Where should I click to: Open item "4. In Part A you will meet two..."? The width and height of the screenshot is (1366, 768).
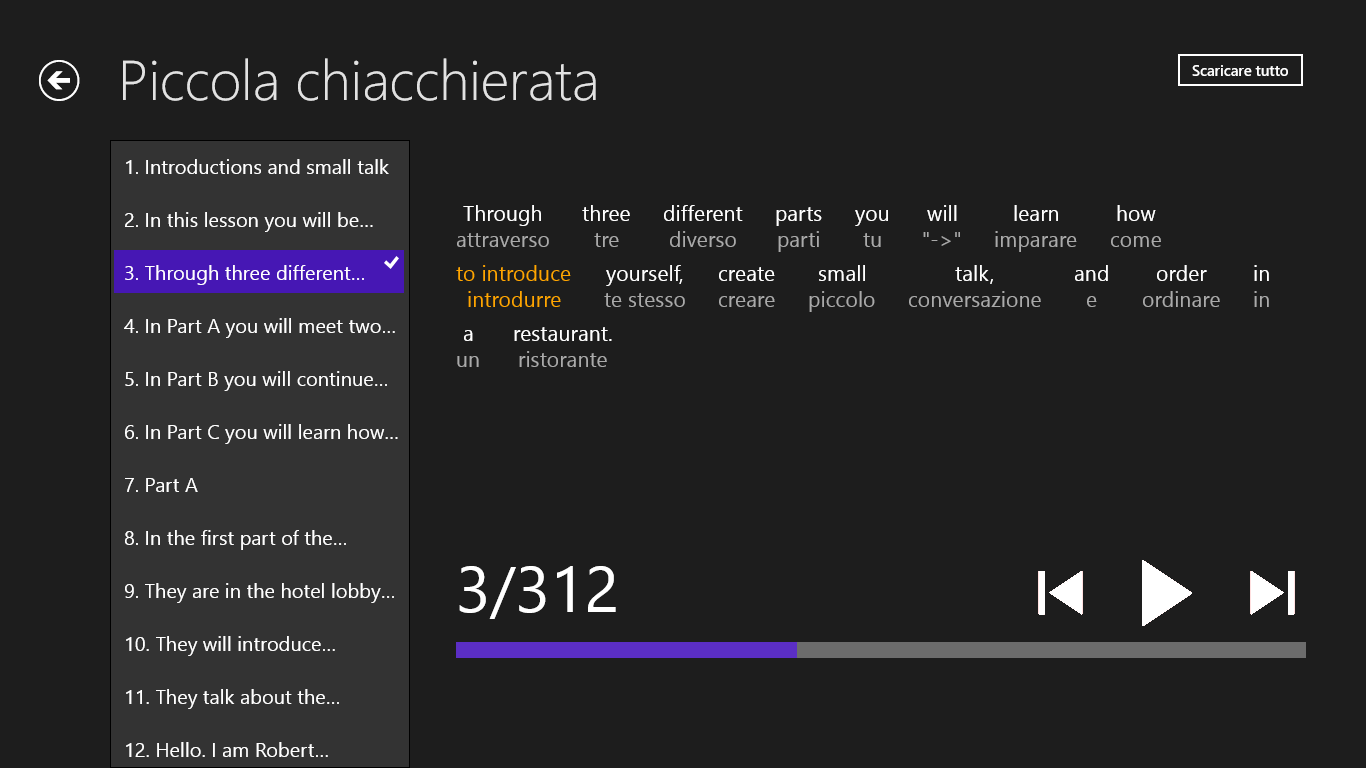click(260, 326)
